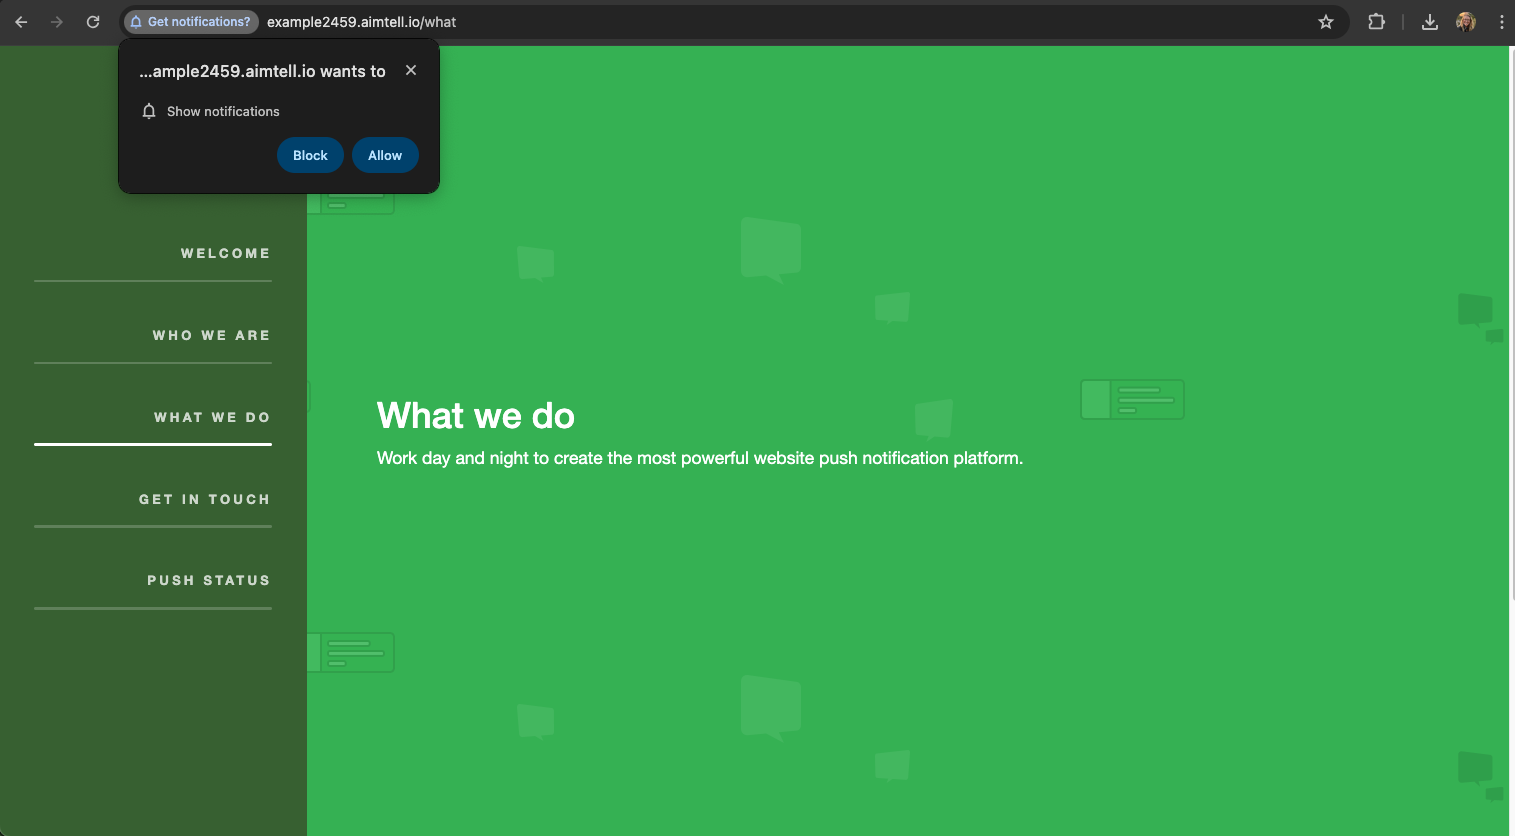Open Chrome's three-dot menu
The width and height of the screenshot is (1515, 836).
1501,22
